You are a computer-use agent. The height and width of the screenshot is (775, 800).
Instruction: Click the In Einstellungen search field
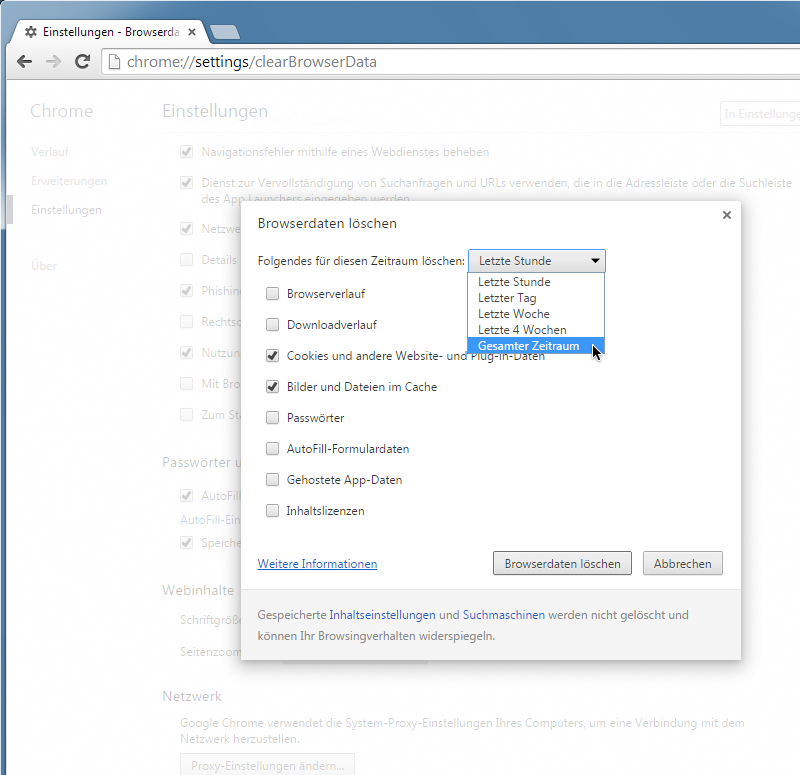[x=760, y=114]
